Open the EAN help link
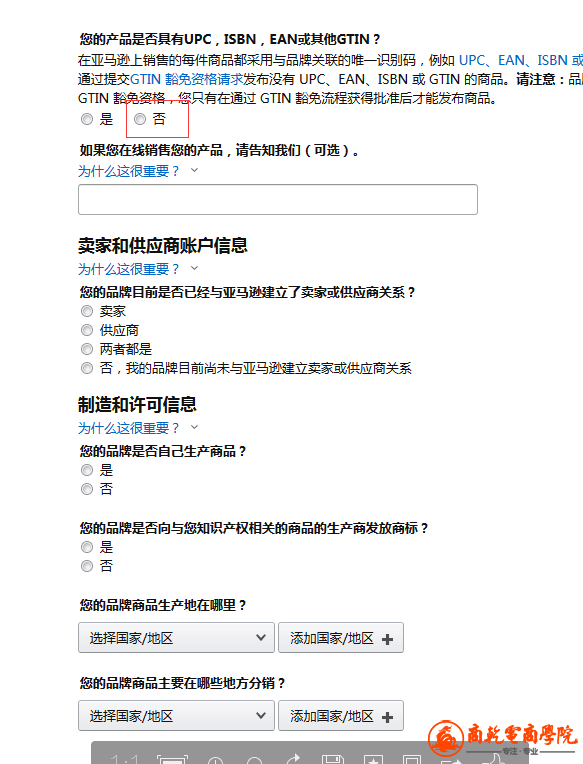Viewport: 583px width, 764px height. [x=511, y=60]
